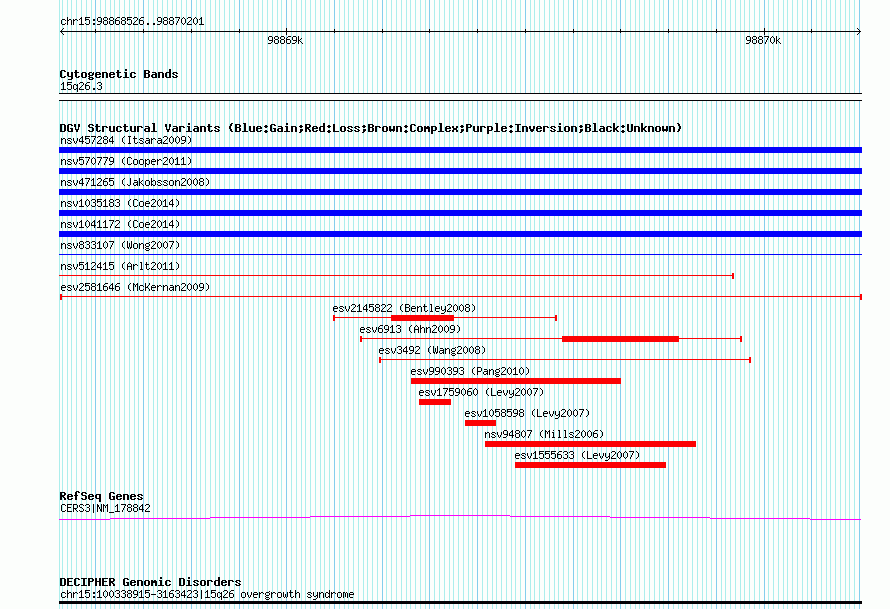Select the red bar under nsv94807
The height and width of the screenshot is (609, 890).
pos(590,444)
